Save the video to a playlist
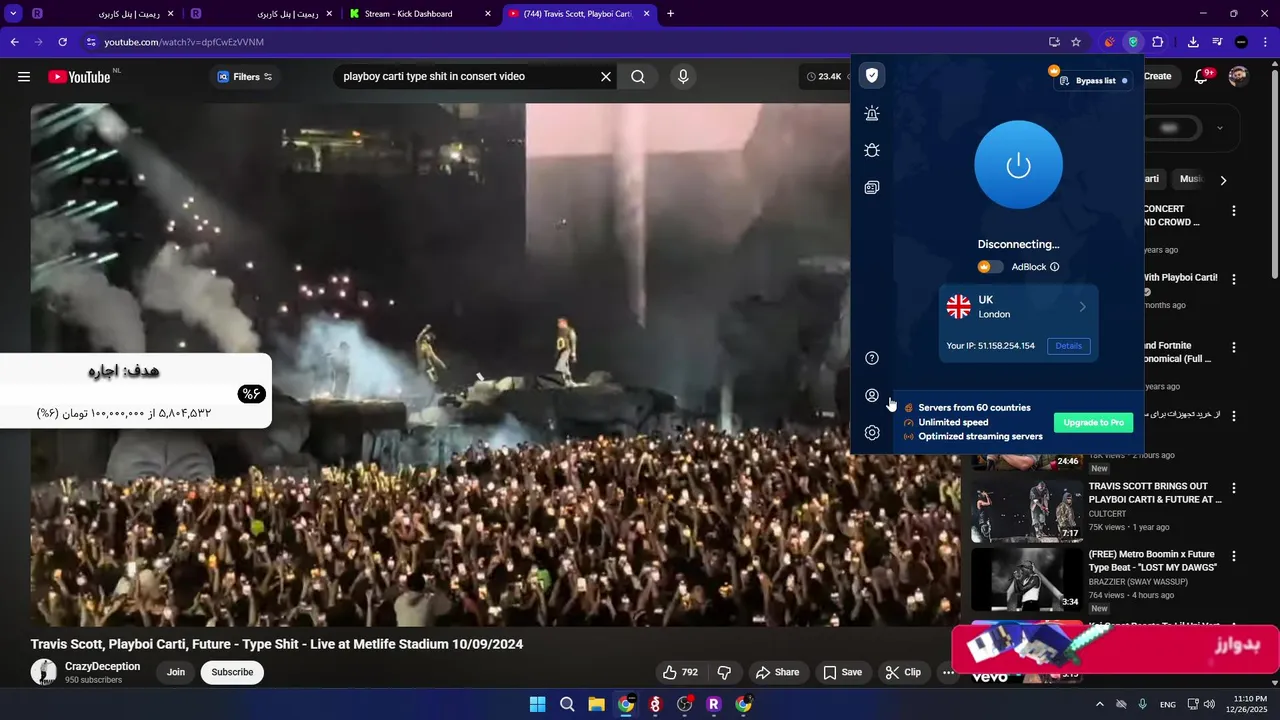The width and height of the screenshot is (1280, 720). click(x=843, y=672)
